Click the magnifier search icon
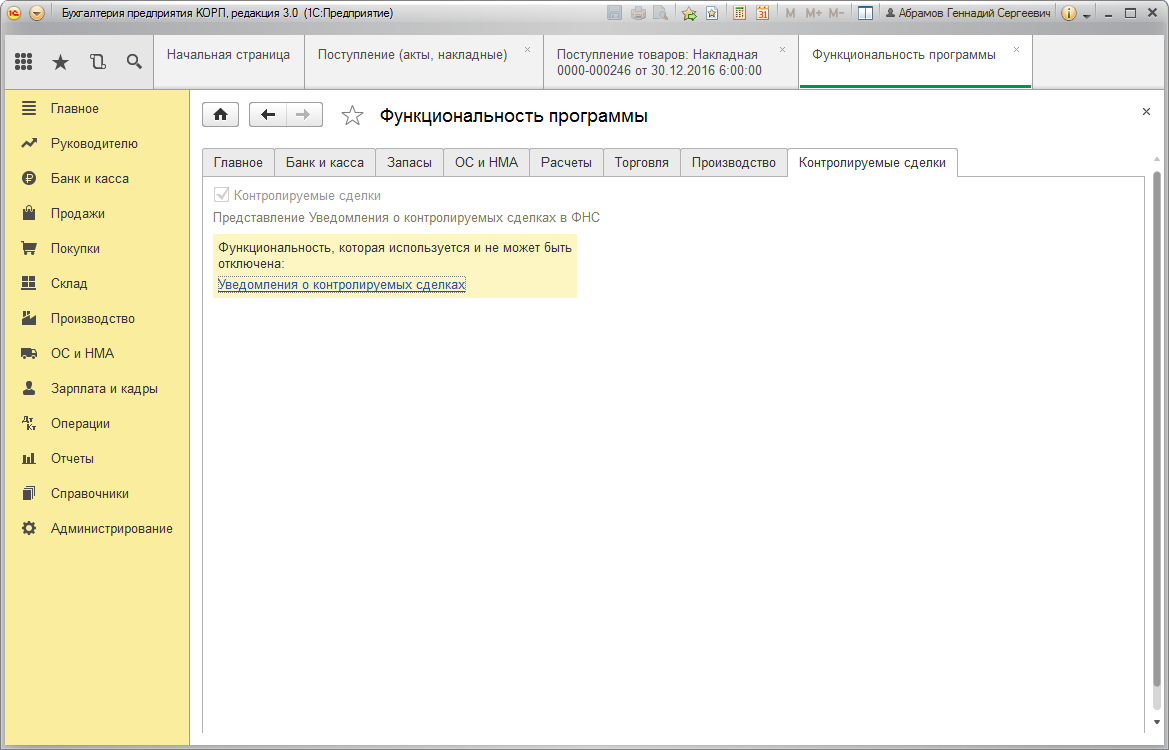The height and width of the screenshot is (750, 1169). click(134, 62)
